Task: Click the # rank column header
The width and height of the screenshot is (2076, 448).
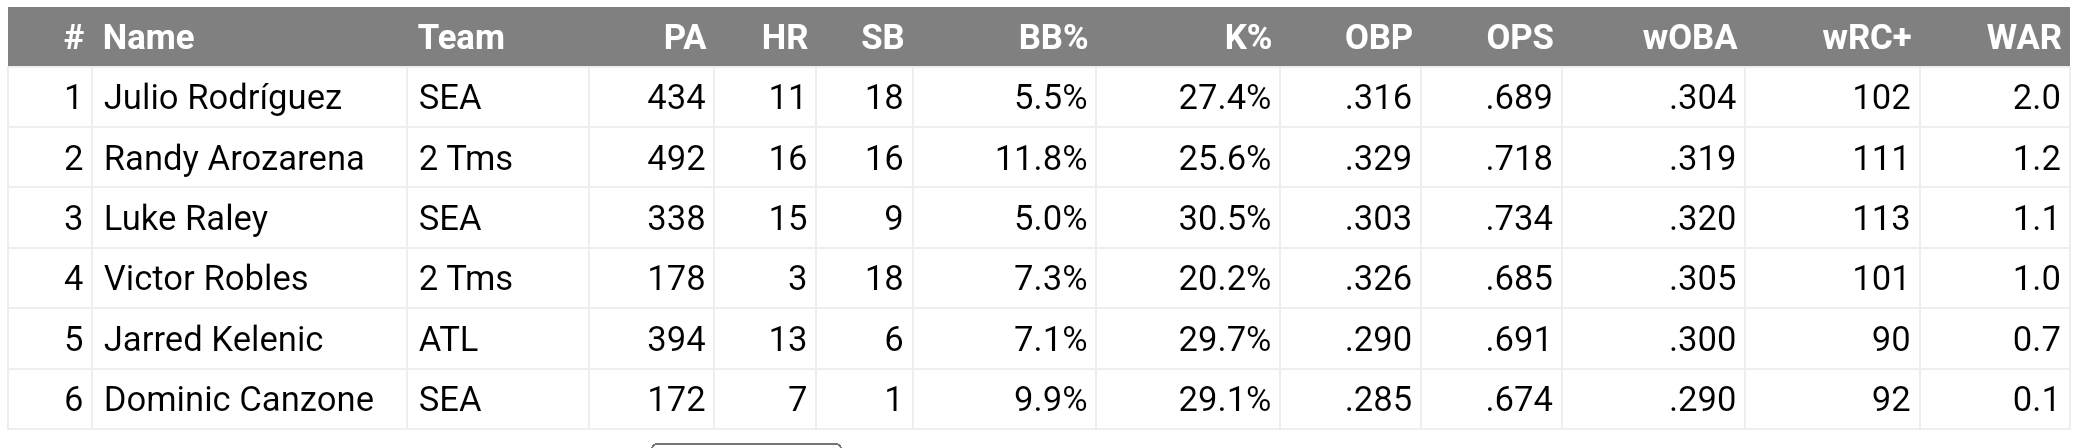Action: pyautogui.click(x=73, y=37)
